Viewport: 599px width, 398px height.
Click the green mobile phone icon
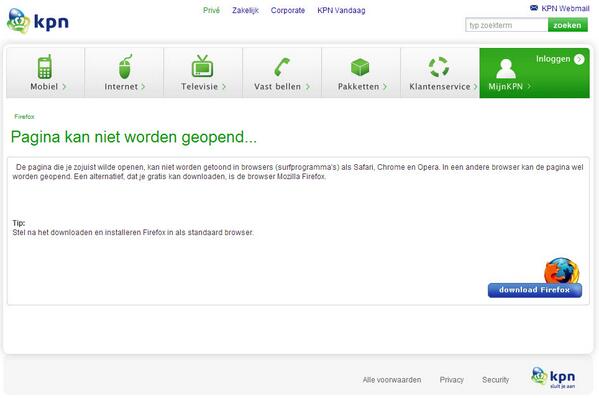click(x=45, y=66)
